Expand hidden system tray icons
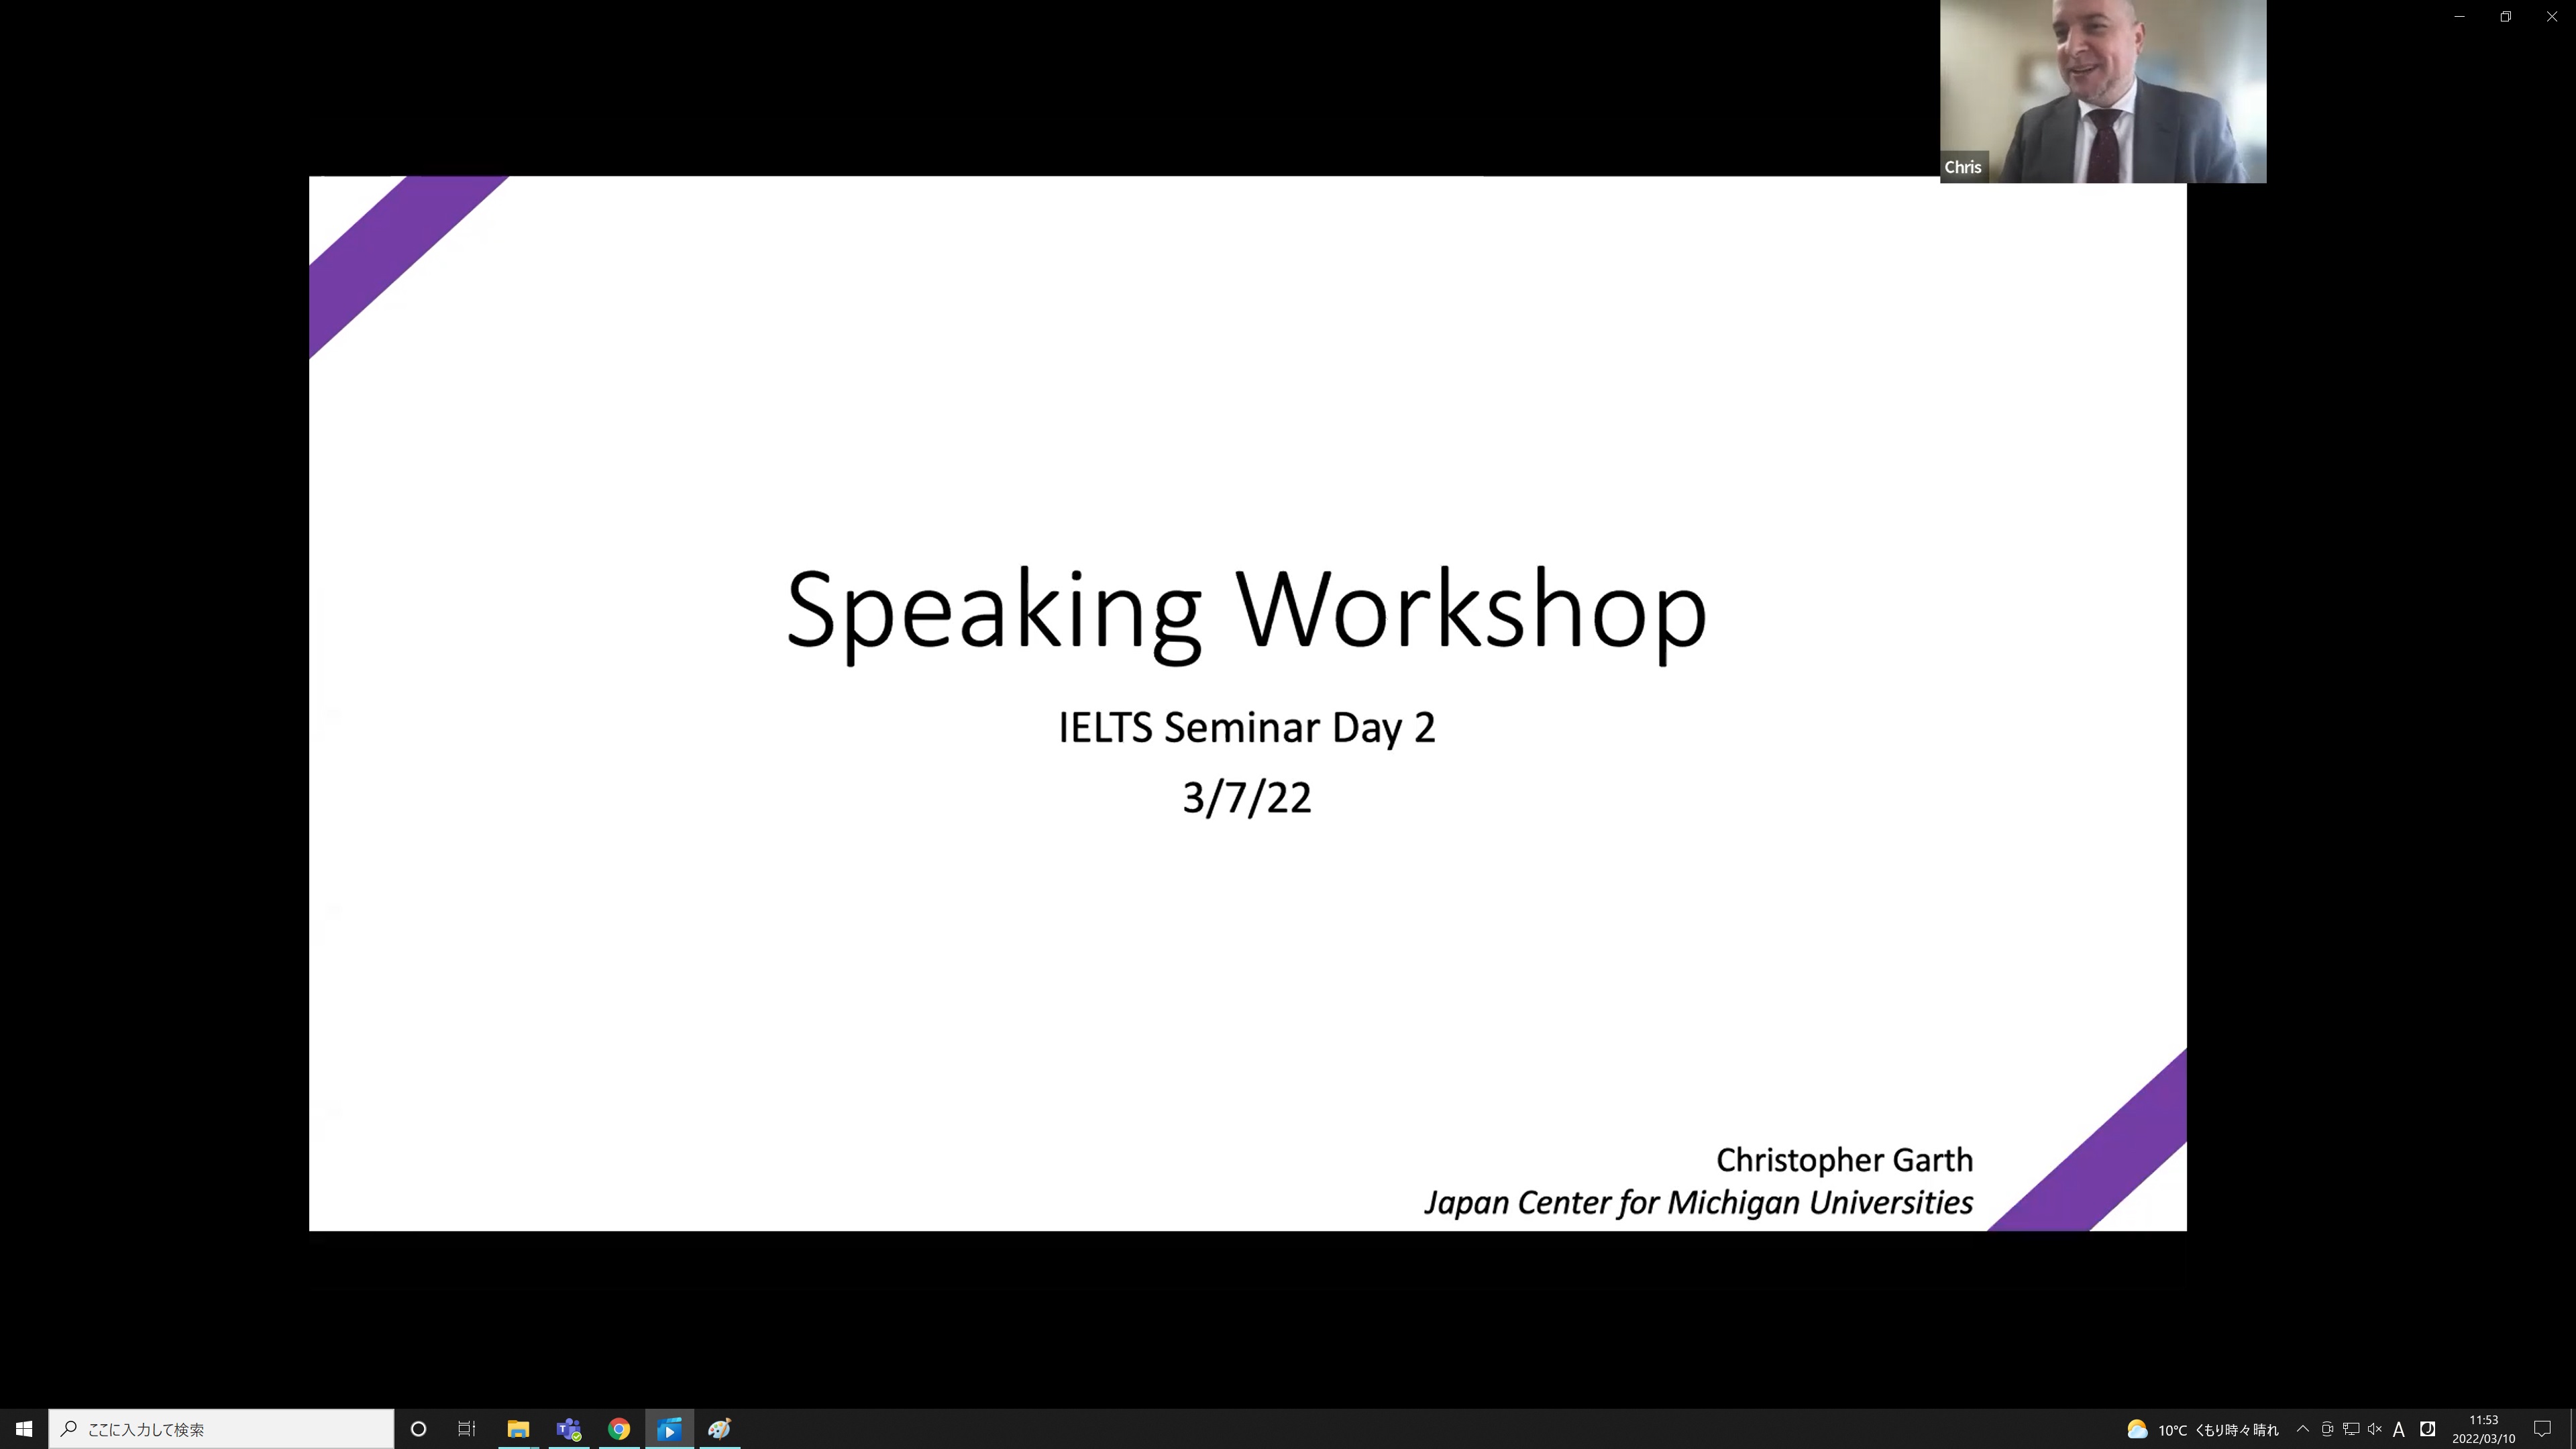 pos(2303,1429)
